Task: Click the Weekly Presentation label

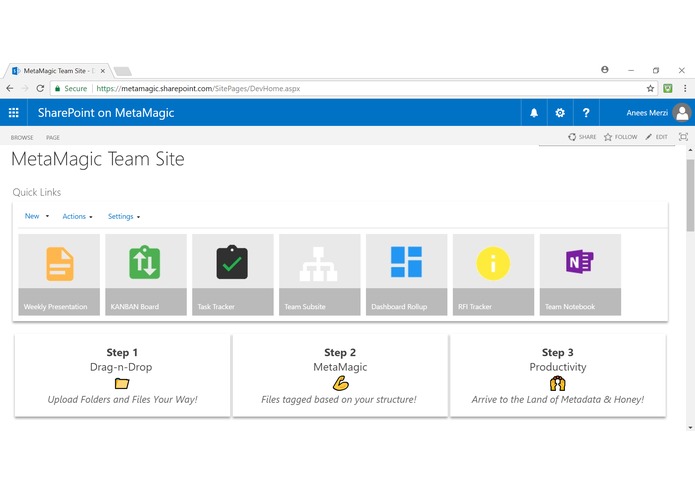Action: [x=55, y=307]
